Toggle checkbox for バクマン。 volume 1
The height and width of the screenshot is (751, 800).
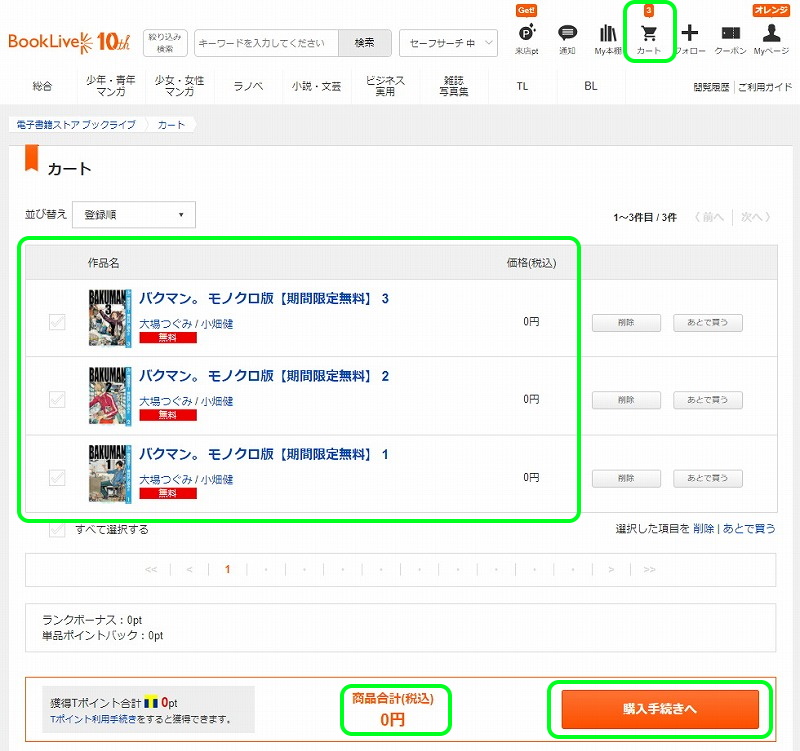[x=57, y=478]
